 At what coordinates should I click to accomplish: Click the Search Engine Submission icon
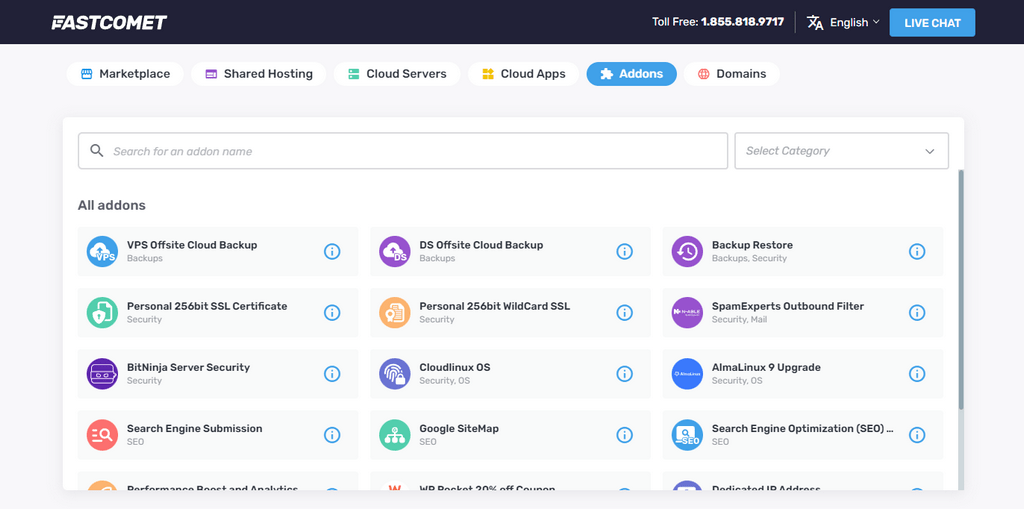point(103,435)
